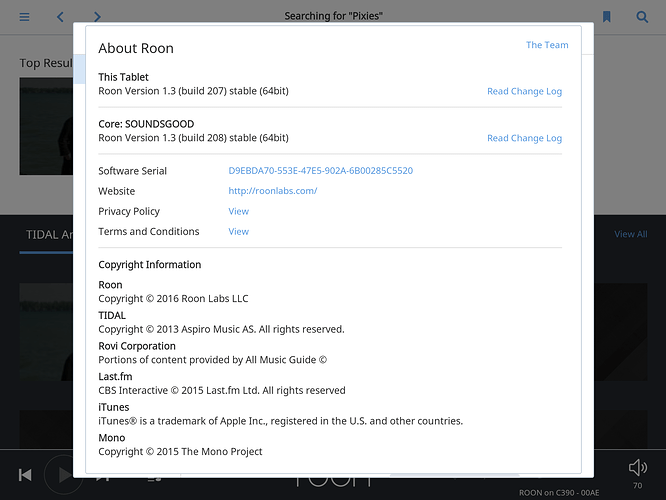Screen dimensions: 666x500
Task: Read Change Log for Core SOUNDSGOOD
Action: click(x=525, y=138)
